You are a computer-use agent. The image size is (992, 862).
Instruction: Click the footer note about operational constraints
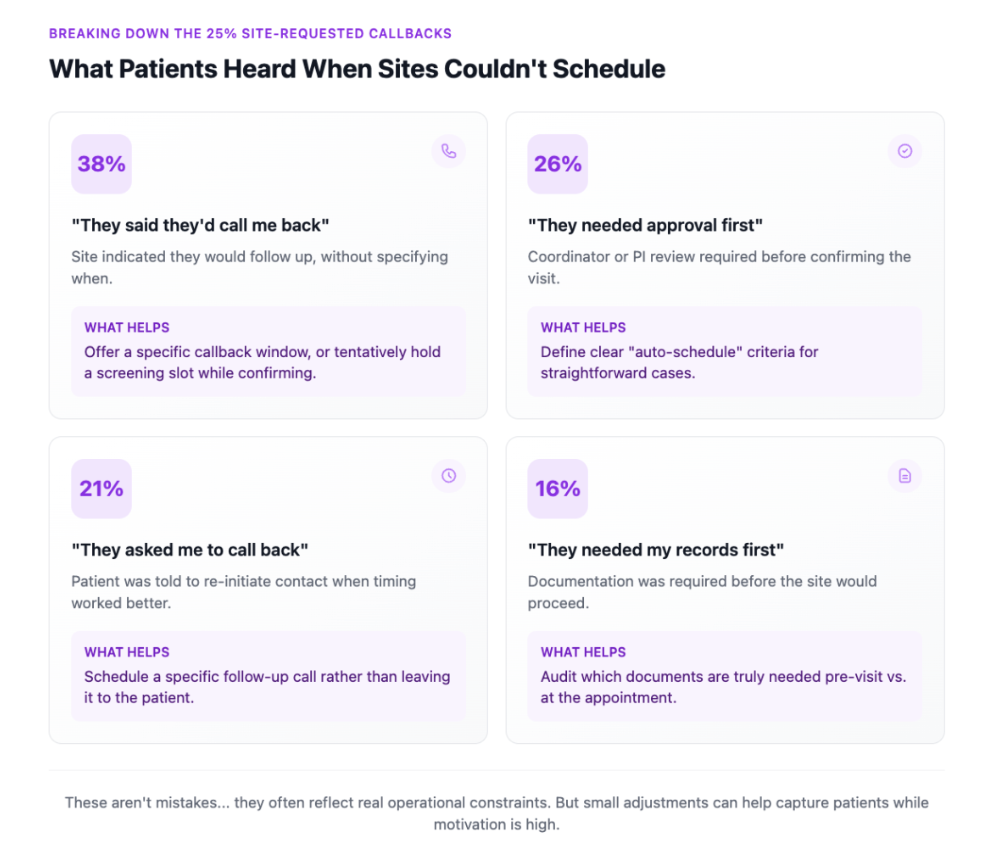coord(496,814)
